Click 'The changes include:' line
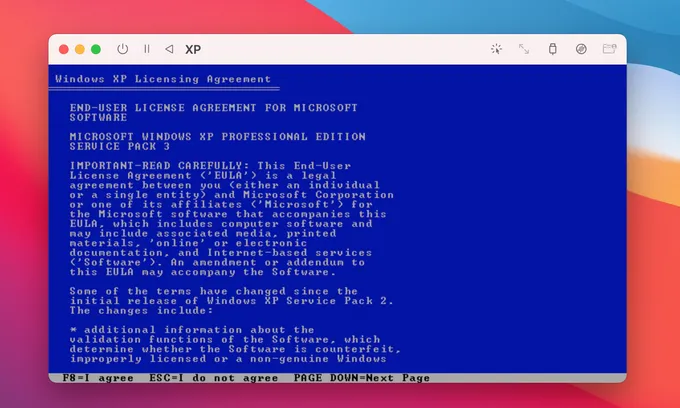 click(x=141, y=310)
